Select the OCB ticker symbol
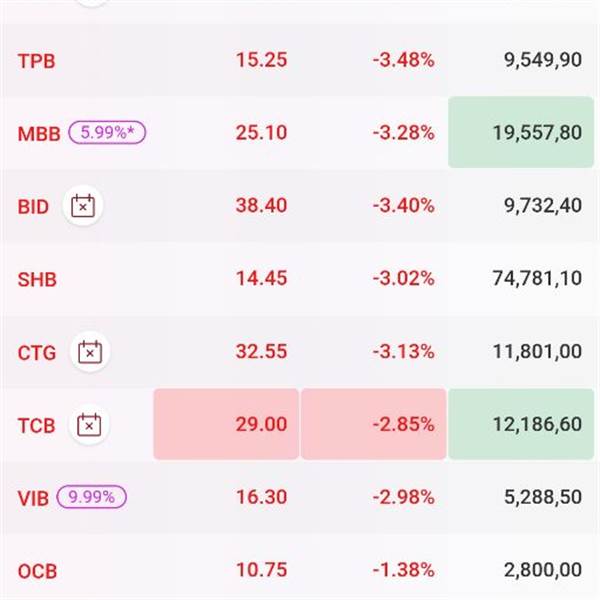The image size is (600, 600). click(37, 571)
